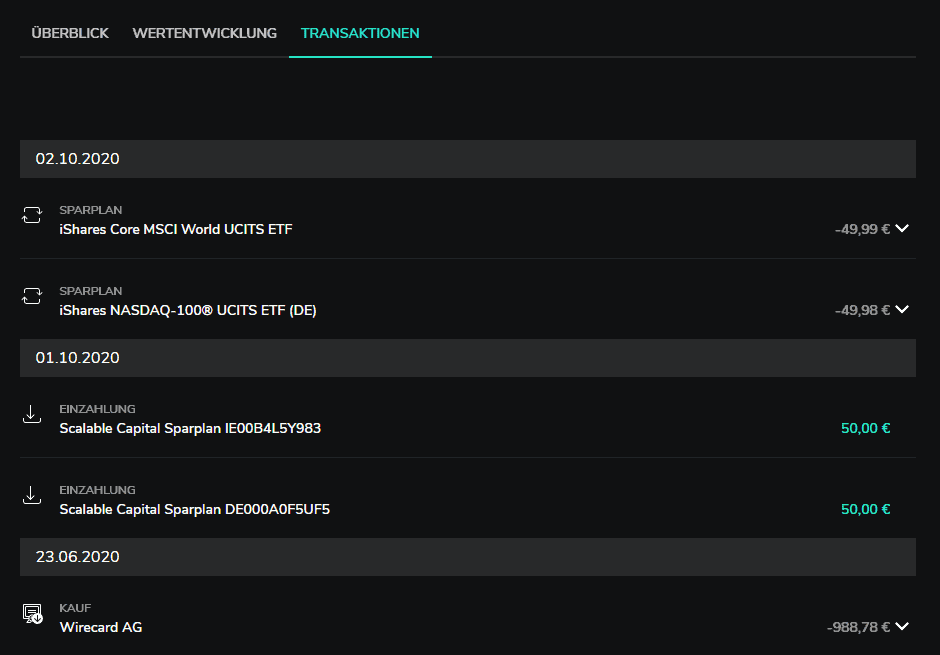Viewport: 940px width, 655px height.
Task: Click the 01.10.2020 date header
Action: pos(468,358)
